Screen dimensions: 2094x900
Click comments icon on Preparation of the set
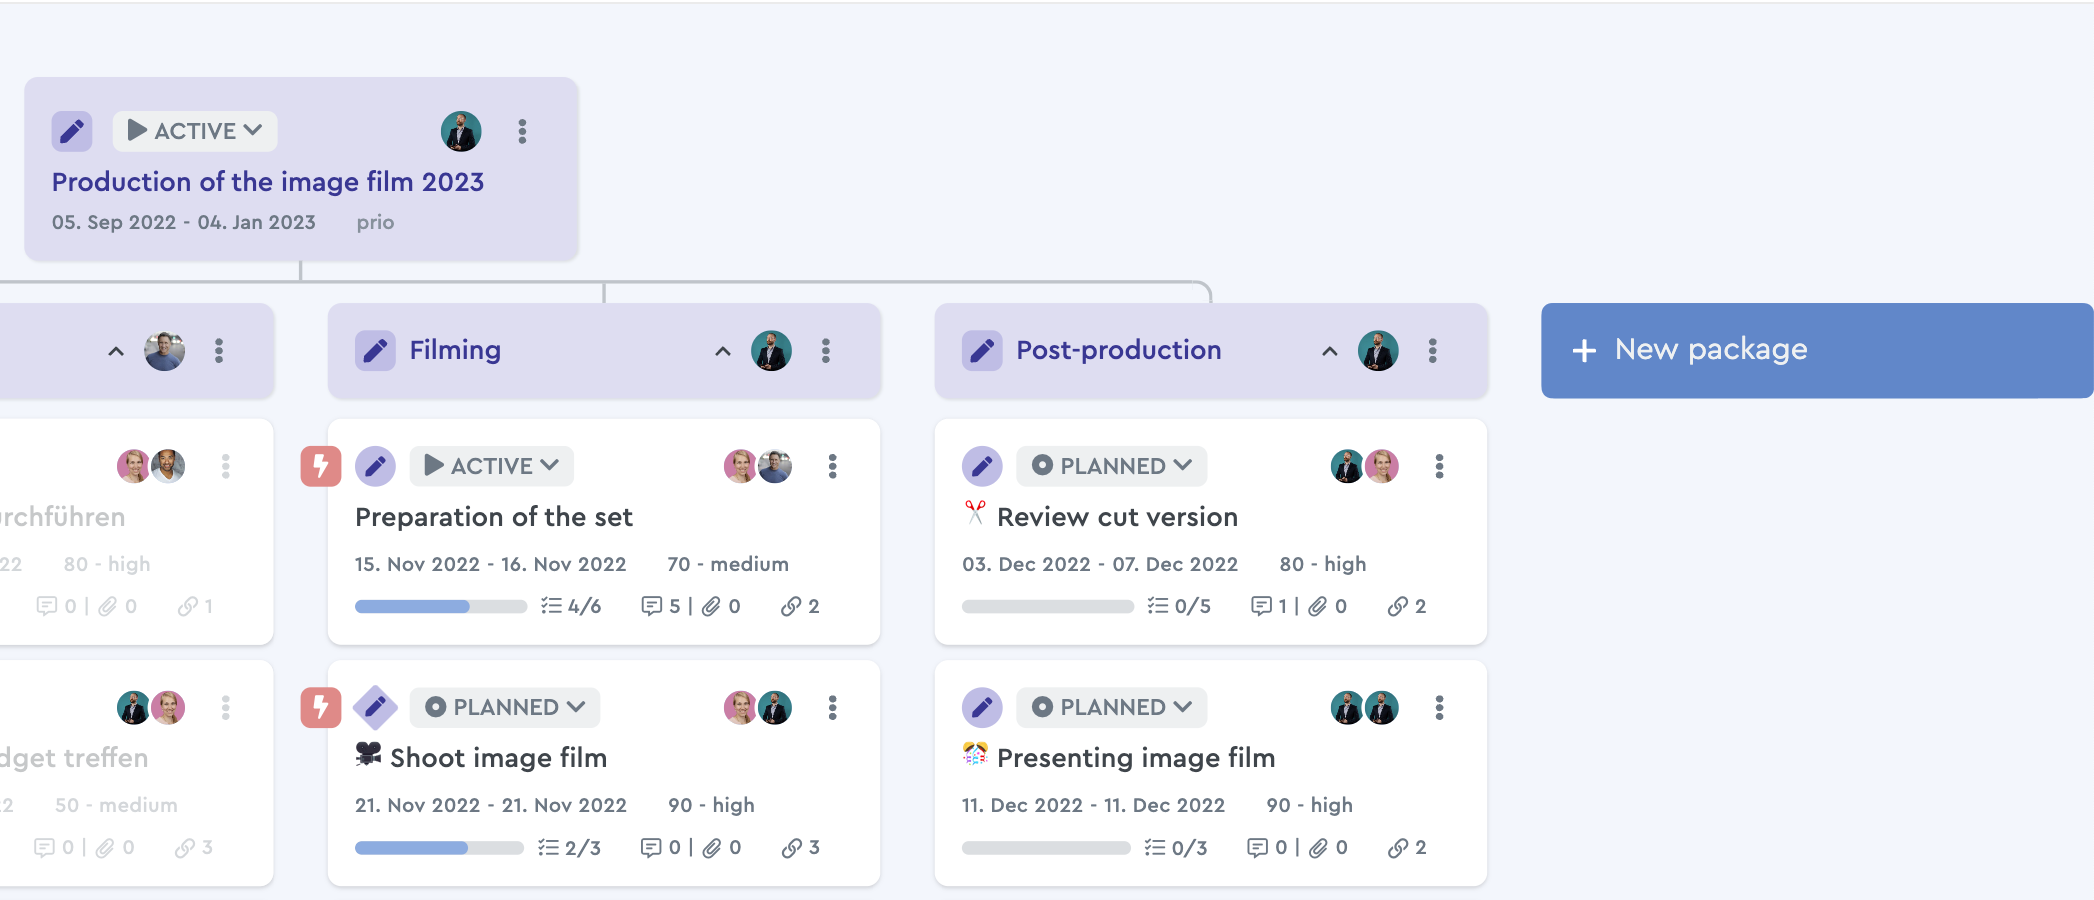(652, 606)
